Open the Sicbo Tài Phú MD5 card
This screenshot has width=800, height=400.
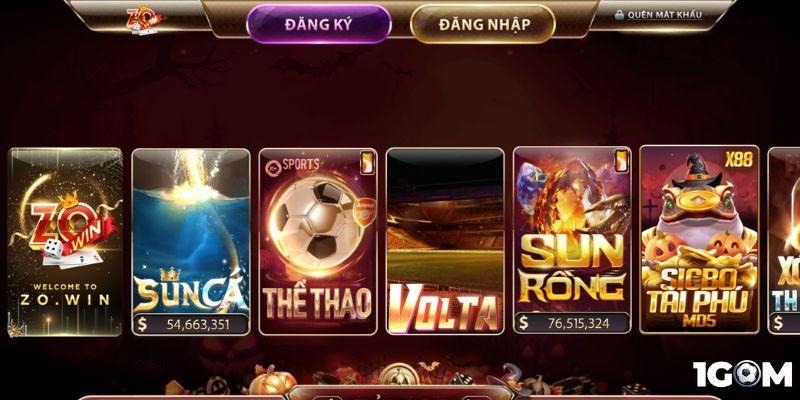[699, 239]
